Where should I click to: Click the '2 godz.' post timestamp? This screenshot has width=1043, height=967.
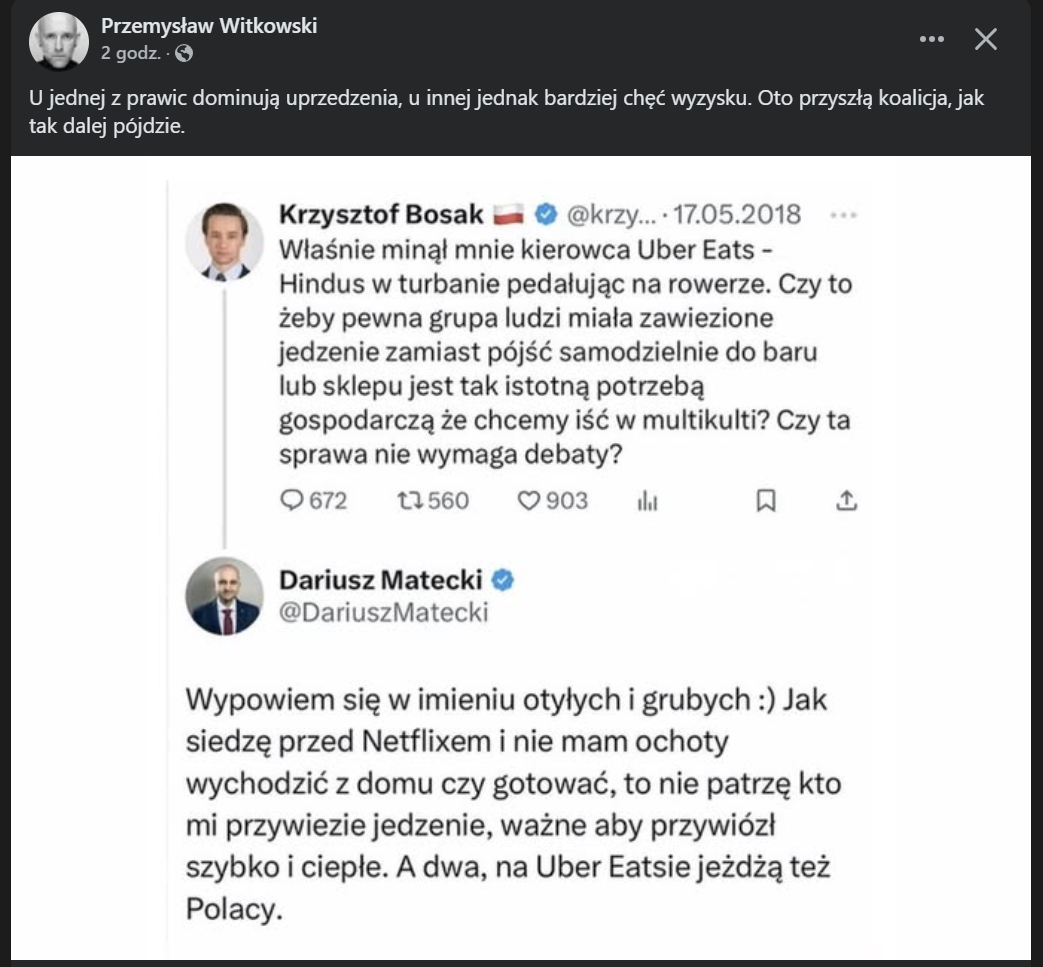coord(130,54)
